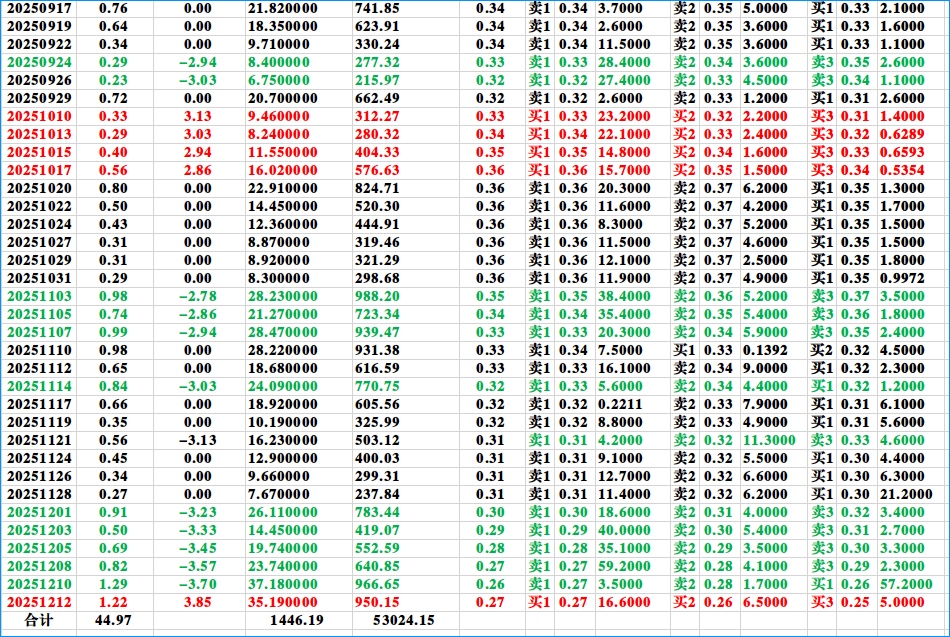
Task: Click green date 20250926
Action: coord(39,81)
